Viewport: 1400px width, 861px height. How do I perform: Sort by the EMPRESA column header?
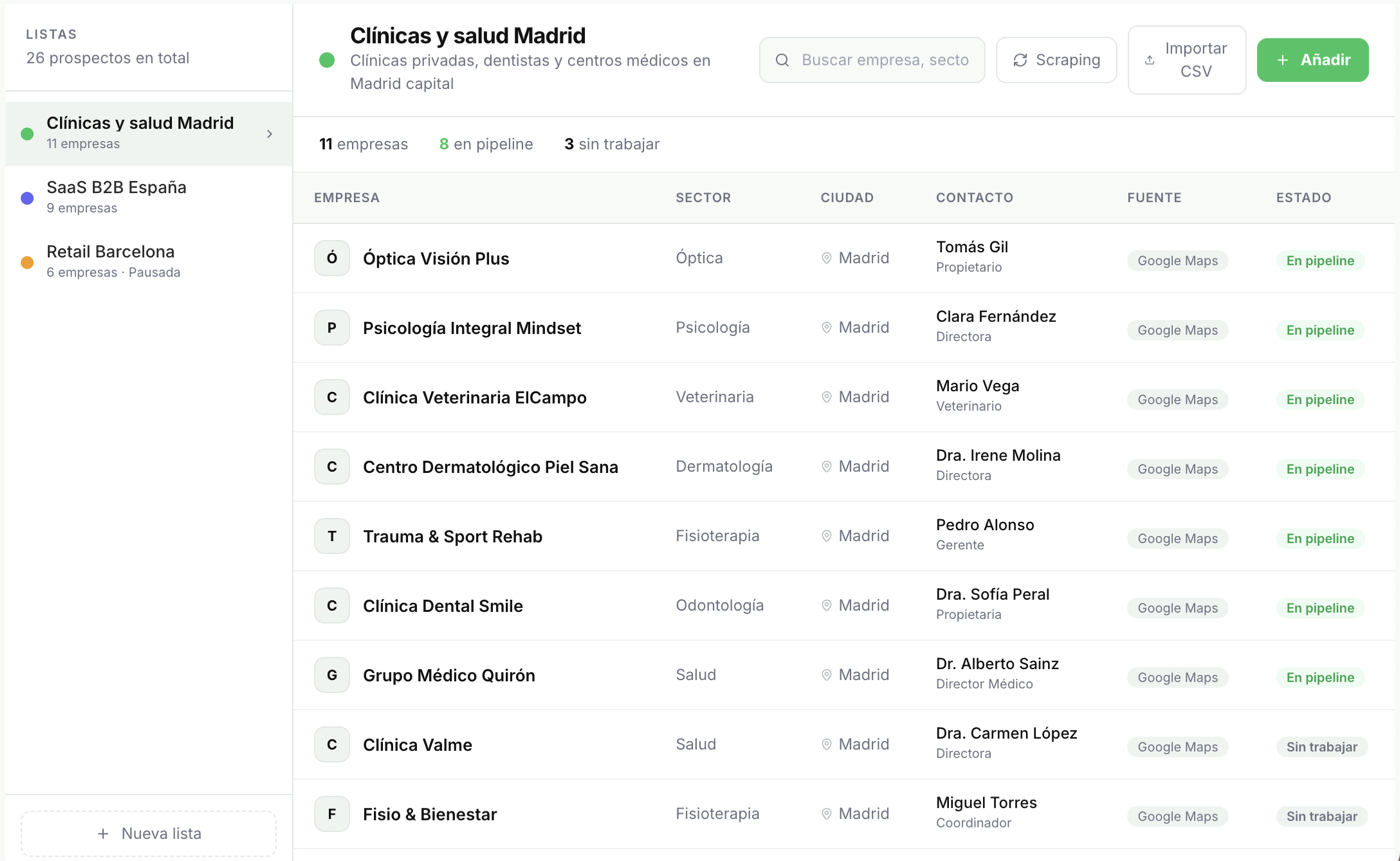[347, 198]
